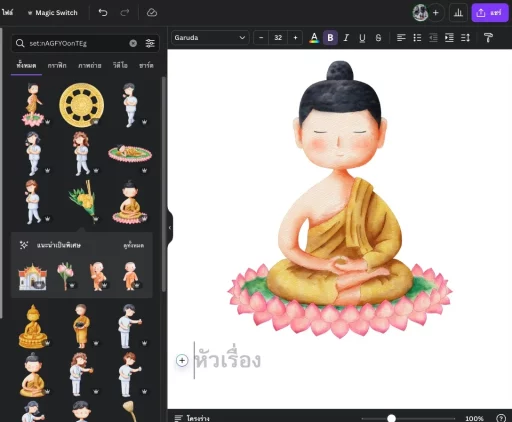
Task: Select the pink lotus bud recommended graphic
Action: pyautogui.click(x=65, y=276)
